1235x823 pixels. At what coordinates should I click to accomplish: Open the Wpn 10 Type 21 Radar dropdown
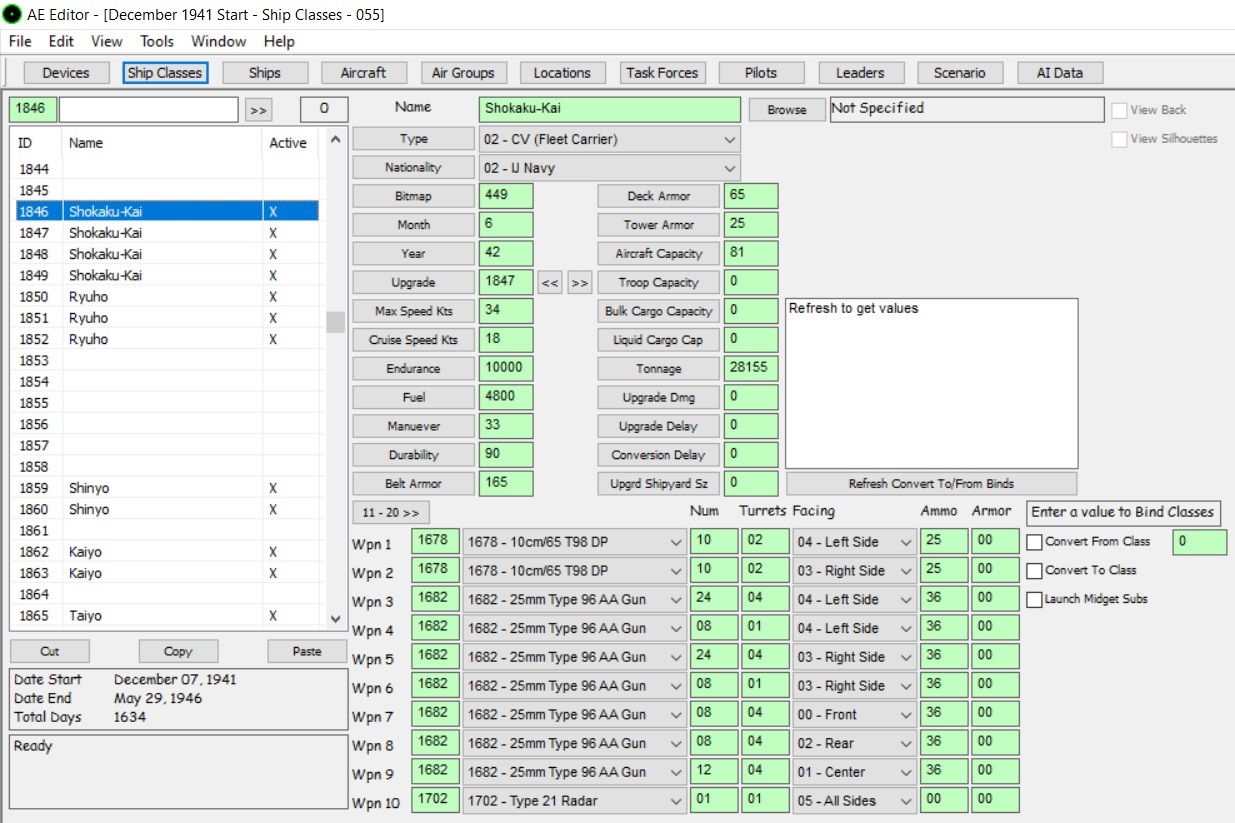[x=574, y=801]
